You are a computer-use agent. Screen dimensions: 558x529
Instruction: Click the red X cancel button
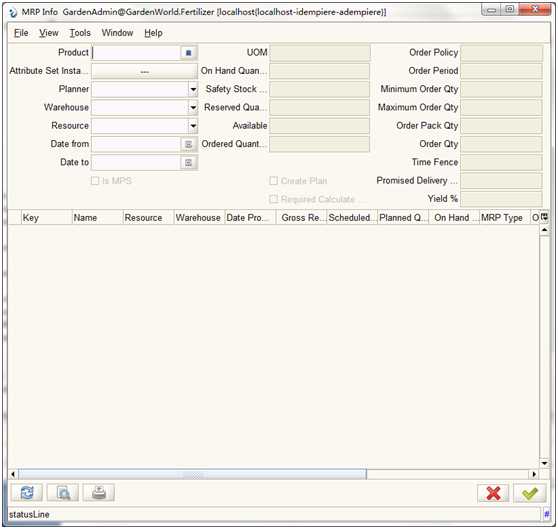493,493
